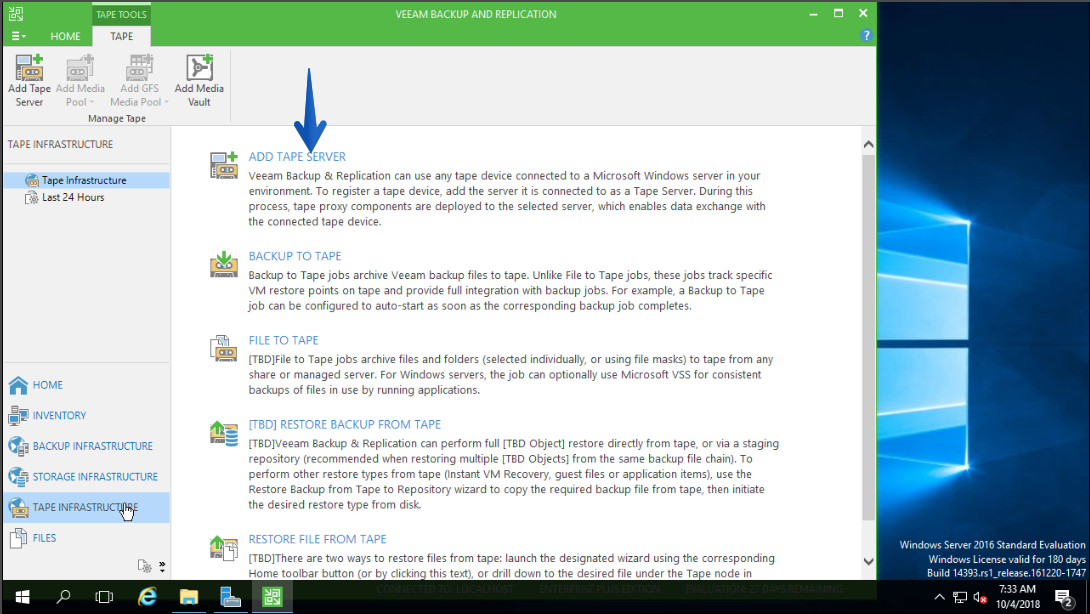Open Server Manager from taskbar
The height and width of the screenshot is (614, 1090).
point(230,597)
